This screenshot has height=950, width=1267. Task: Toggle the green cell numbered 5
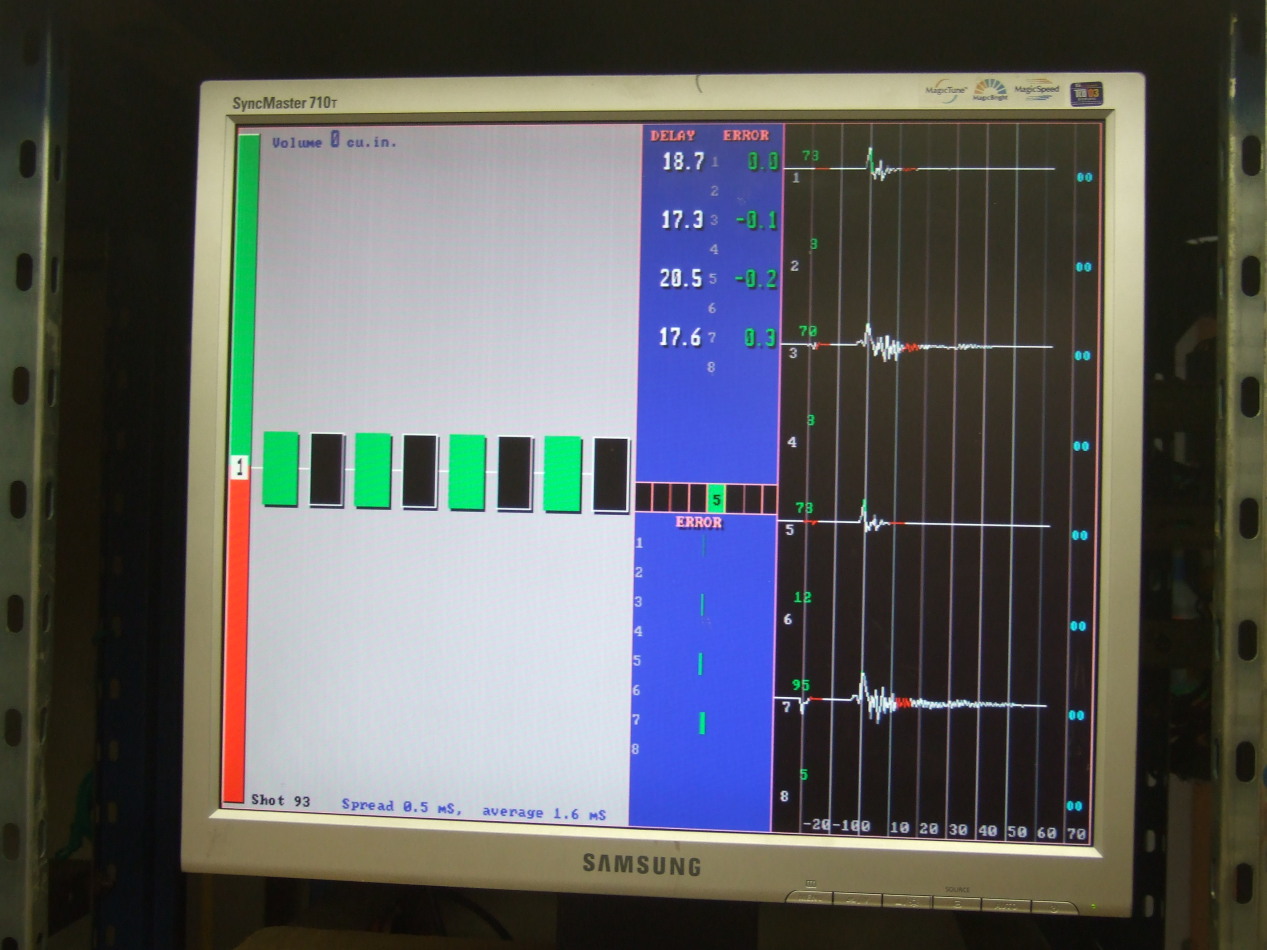point(715,499)
